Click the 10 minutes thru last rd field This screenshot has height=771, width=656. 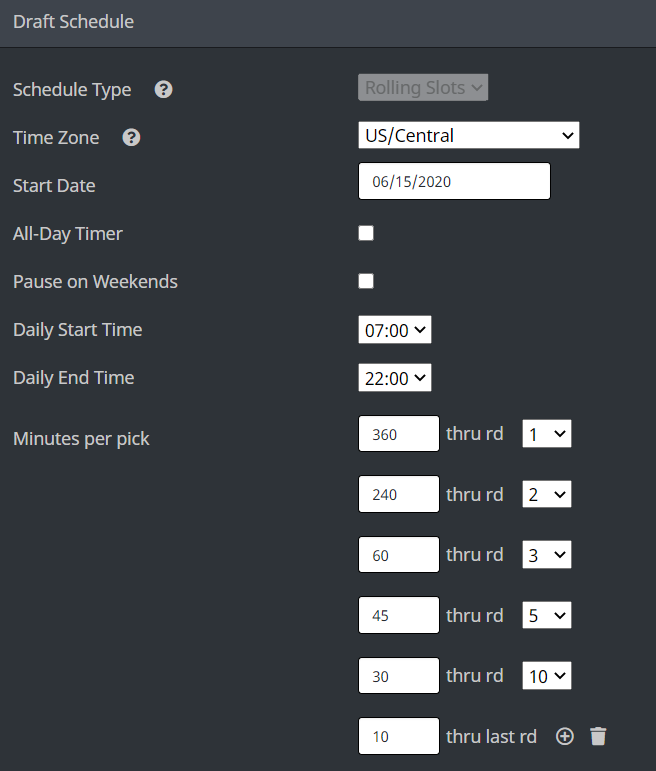(399, 736)
